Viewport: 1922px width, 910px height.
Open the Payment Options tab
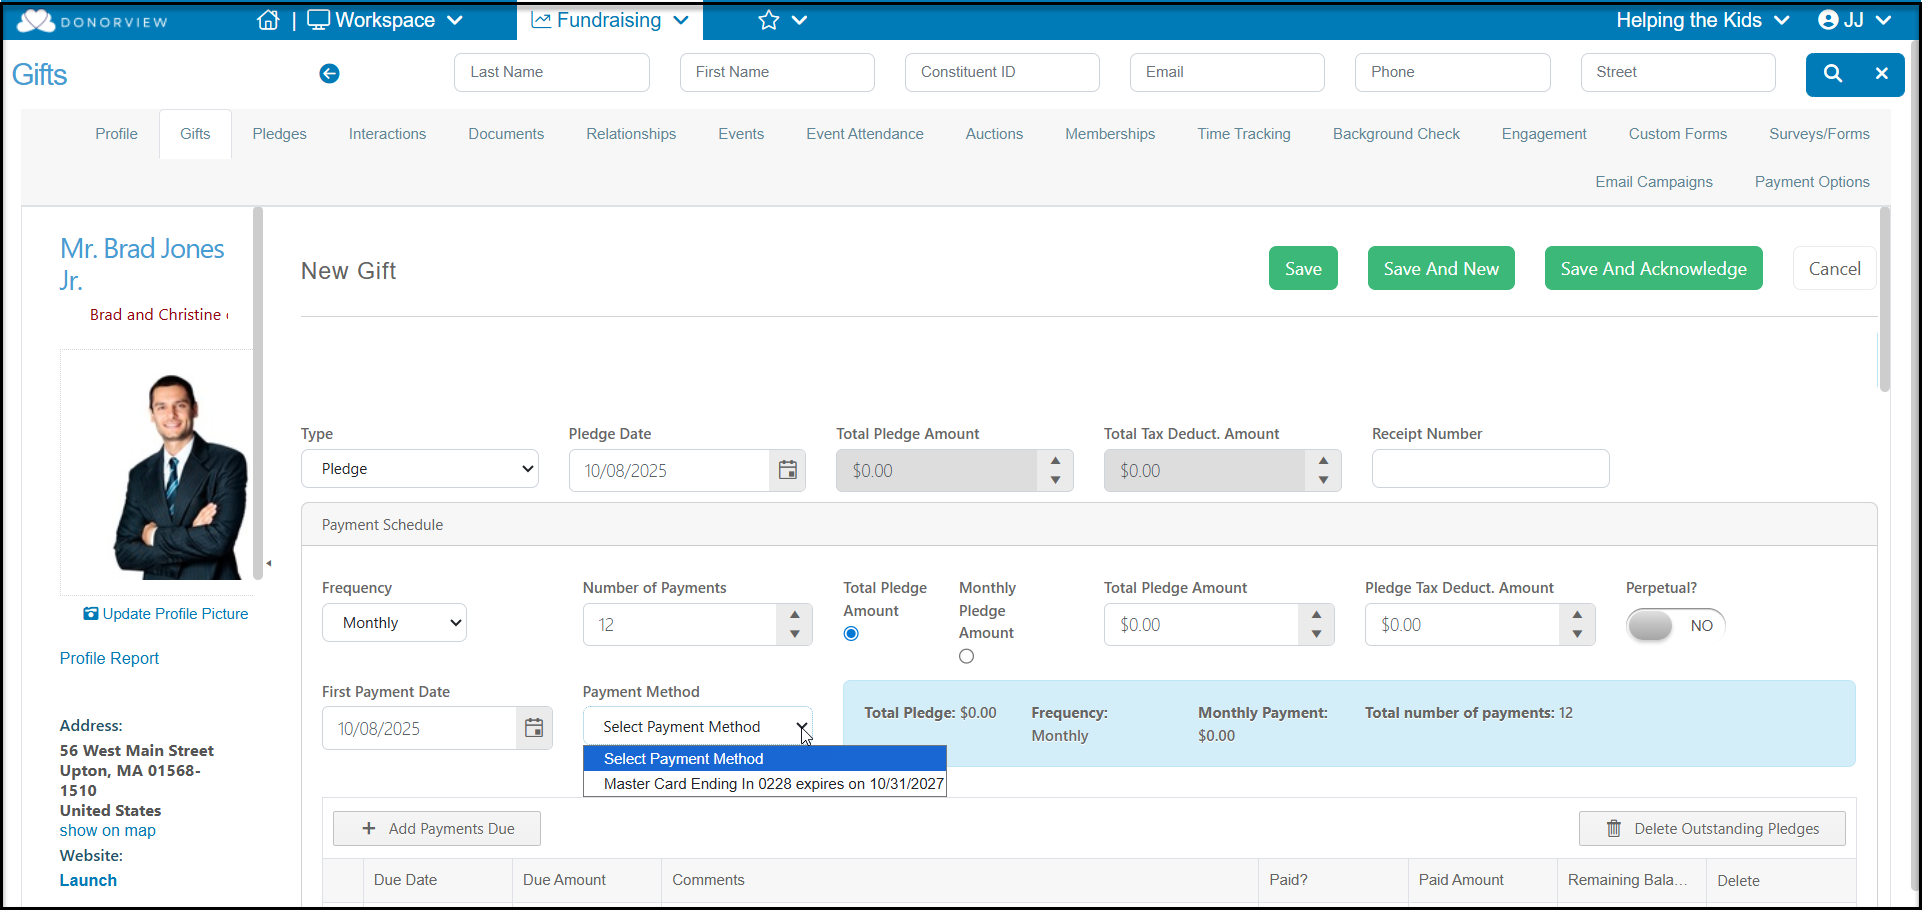(1812, 182)
